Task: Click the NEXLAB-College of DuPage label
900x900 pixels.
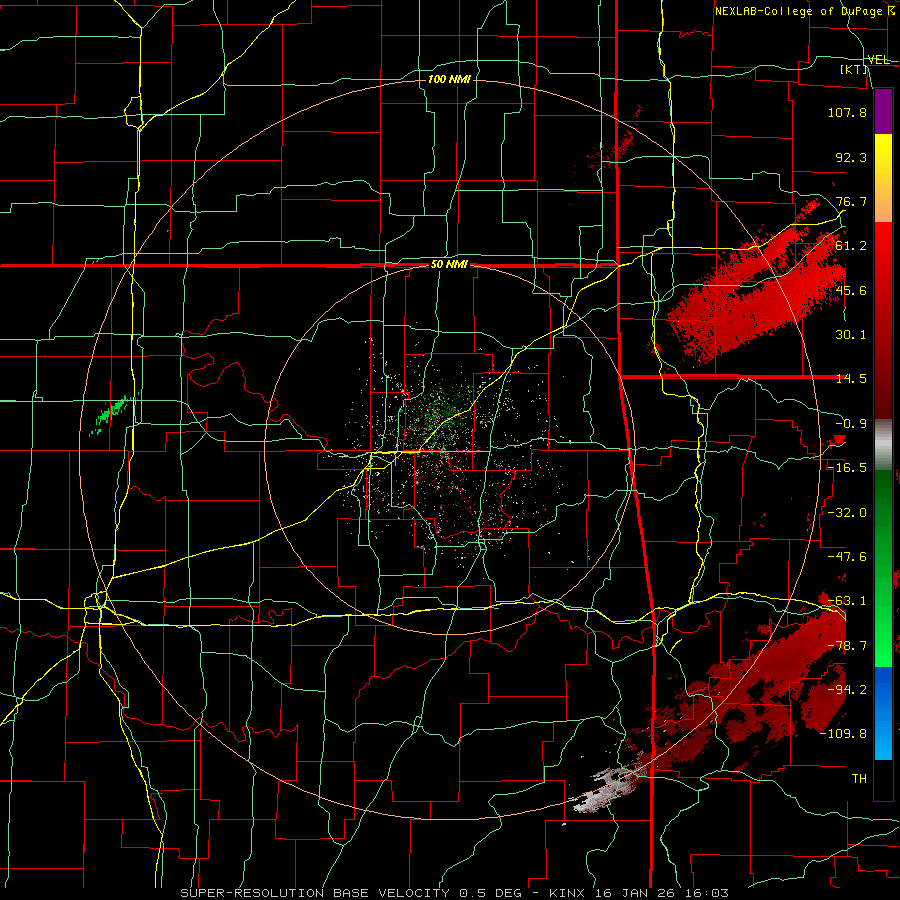Action: pyautogui.click(x=803, y=11)
